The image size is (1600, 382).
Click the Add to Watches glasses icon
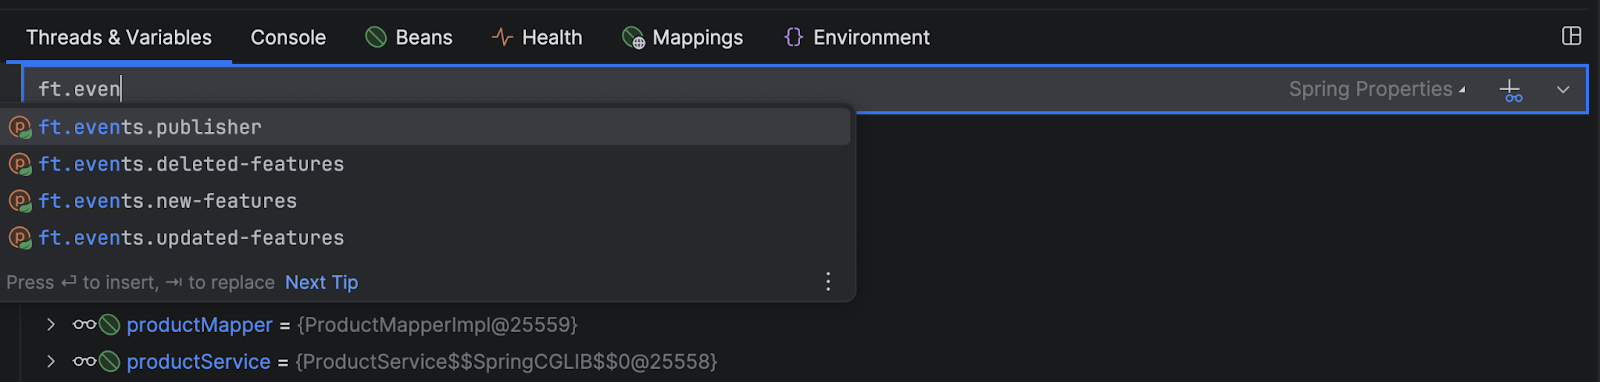[x=1511, y=90]
